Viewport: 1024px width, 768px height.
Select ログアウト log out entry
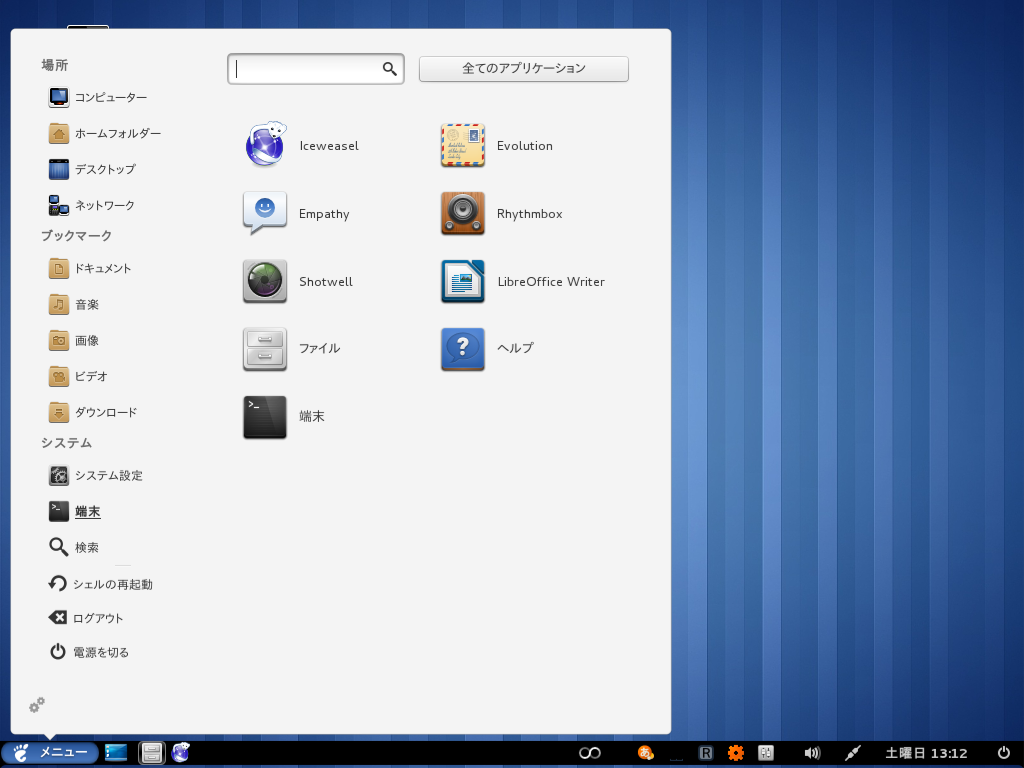pyautogui.click(x=86, y=618)
